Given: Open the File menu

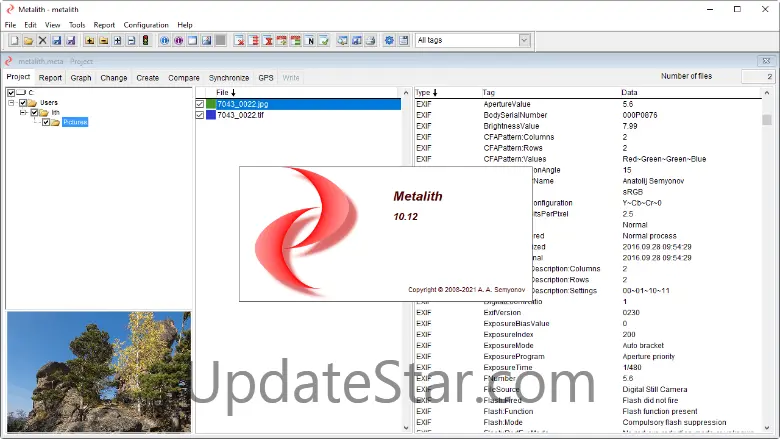Looking at the screenshot, I should click(x=10, y=25).
